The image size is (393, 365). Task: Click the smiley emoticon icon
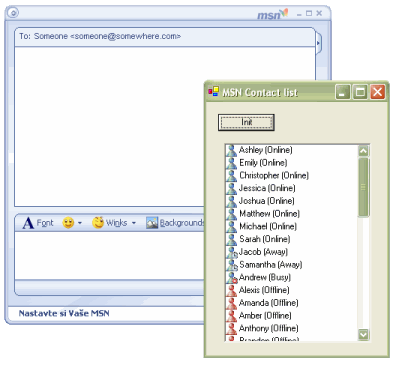click(68, 223)
